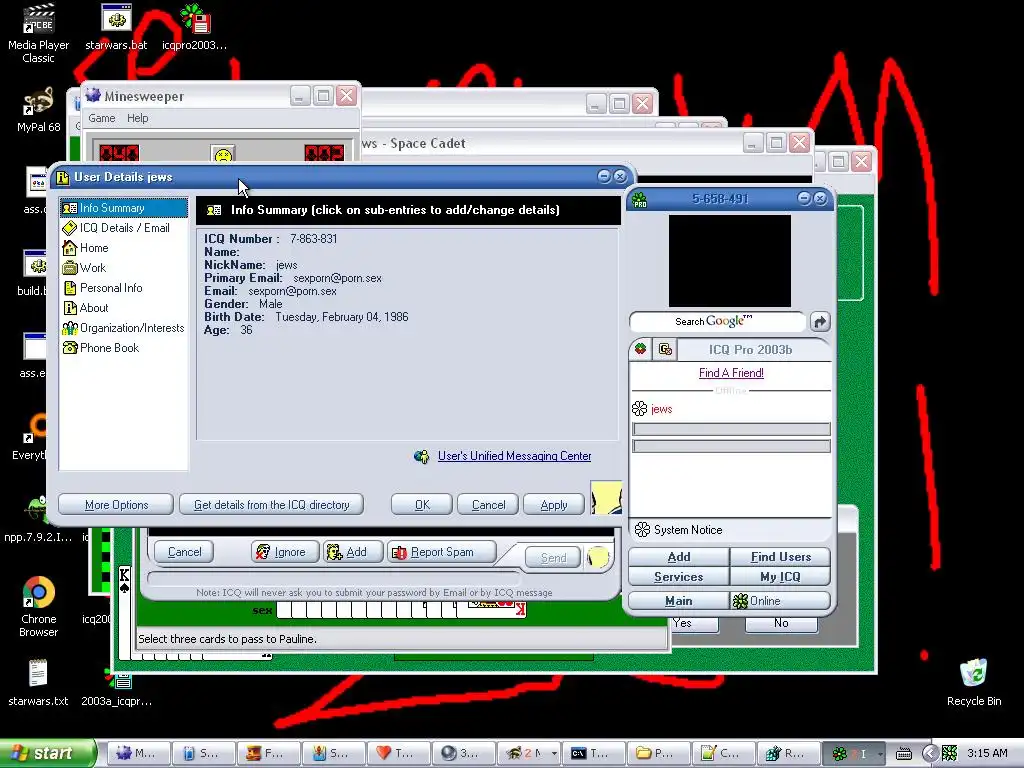The width and height of the screenshot is (1024, 768).
Task: Switch to the heart icon taskbar button
Action: tap(399, 753)
